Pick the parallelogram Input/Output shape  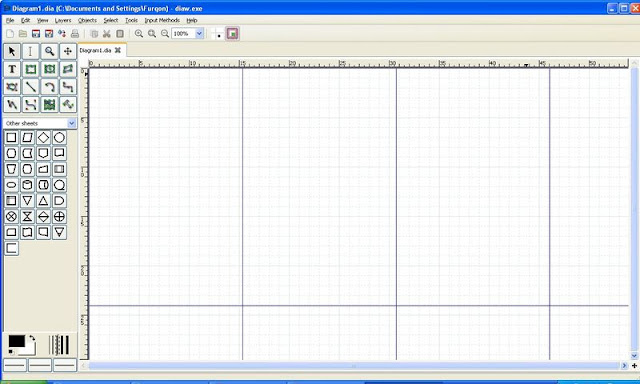(x=27, y=138)
